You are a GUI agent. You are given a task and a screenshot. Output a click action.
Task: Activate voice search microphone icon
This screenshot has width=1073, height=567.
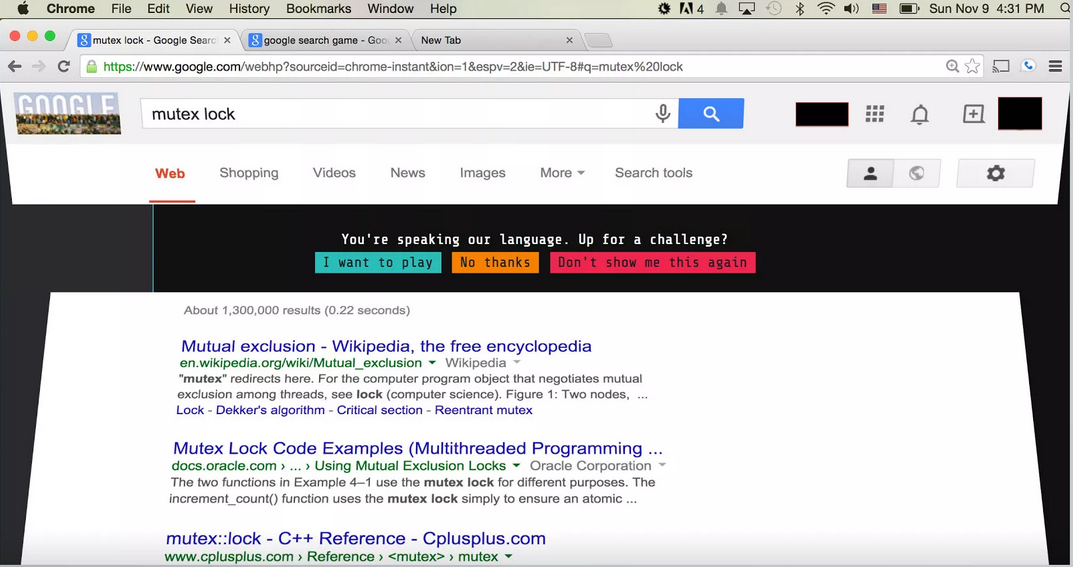click(x=662, y=114)
